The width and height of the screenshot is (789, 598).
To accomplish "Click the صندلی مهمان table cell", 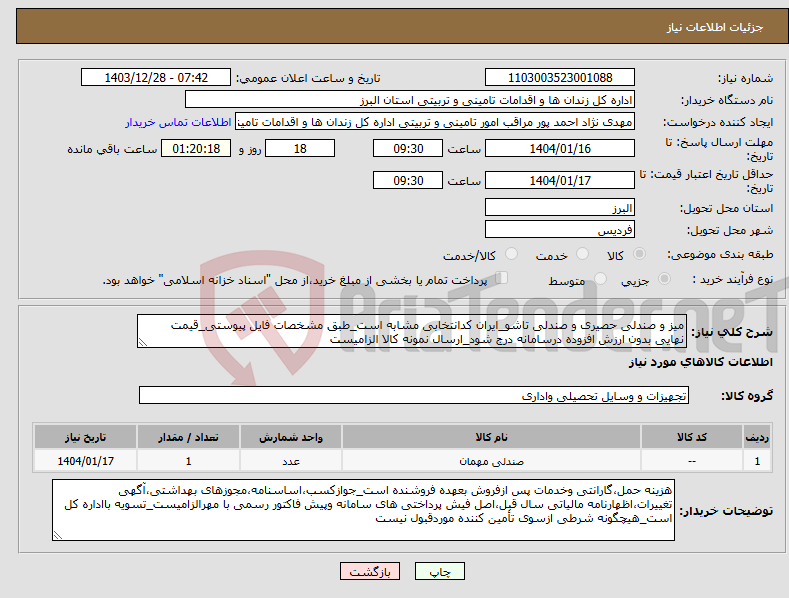I will (x=491, y=461).
